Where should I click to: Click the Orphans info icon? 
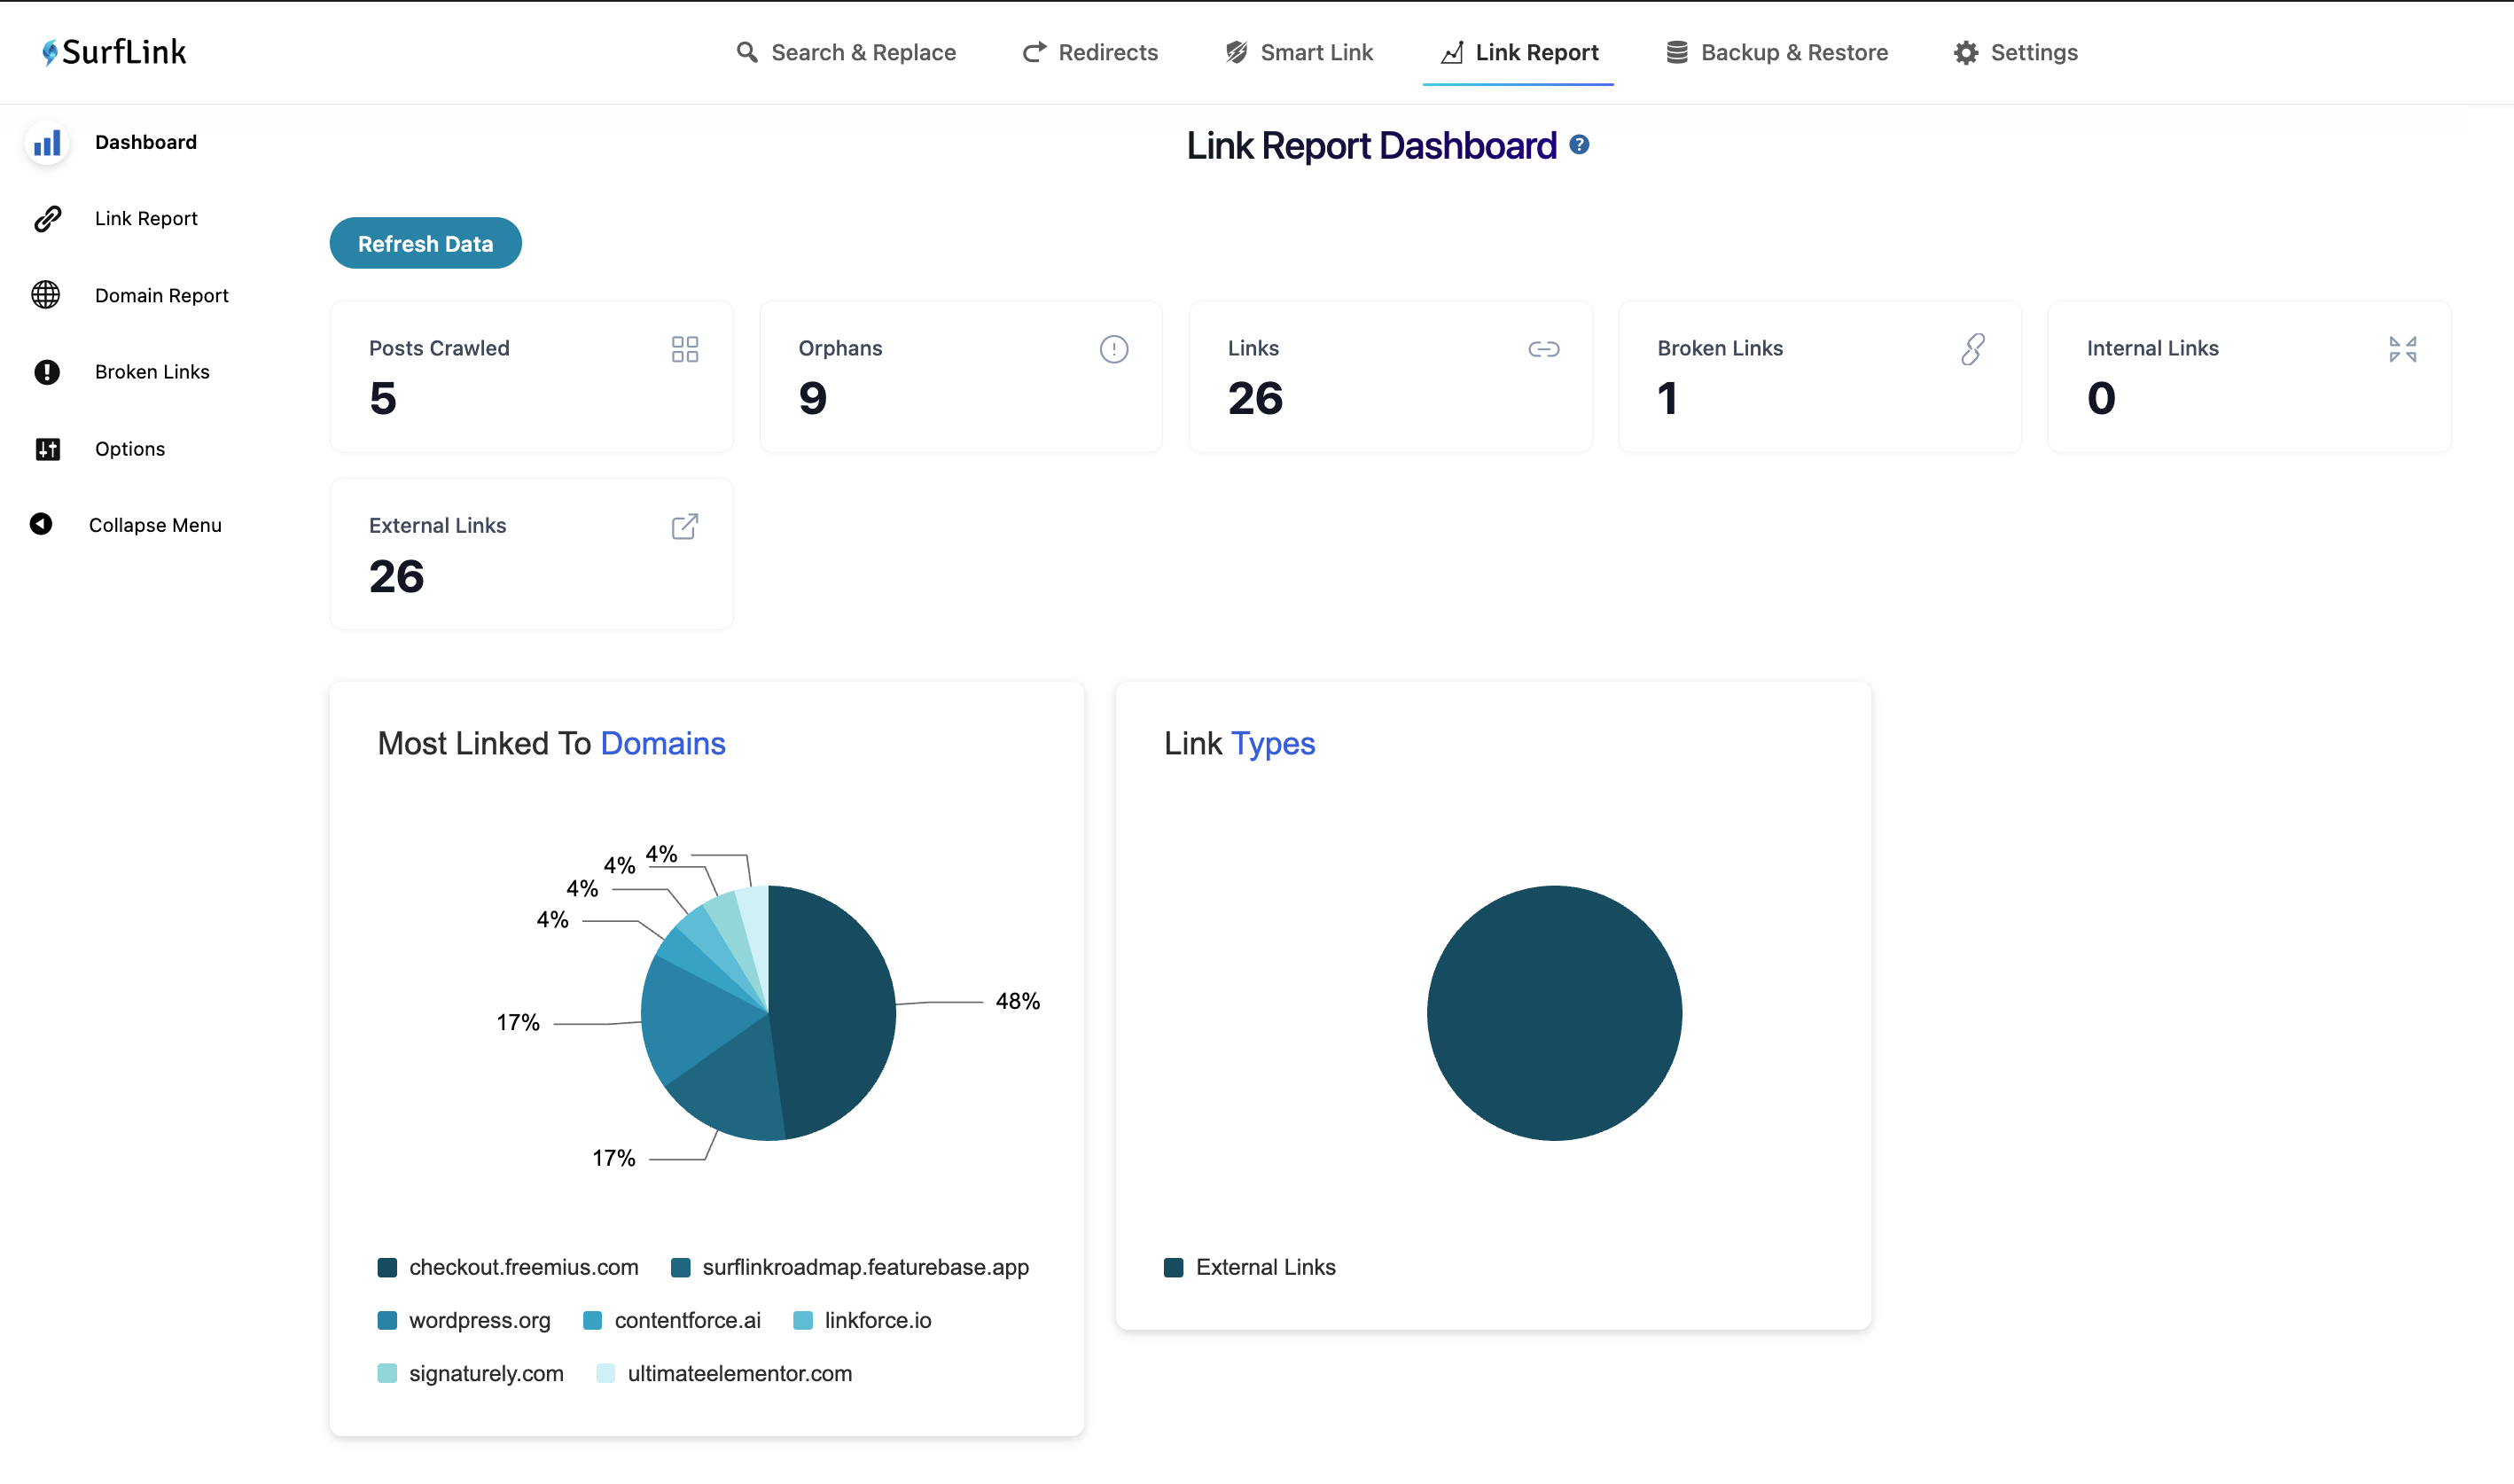pos(1113,349)
